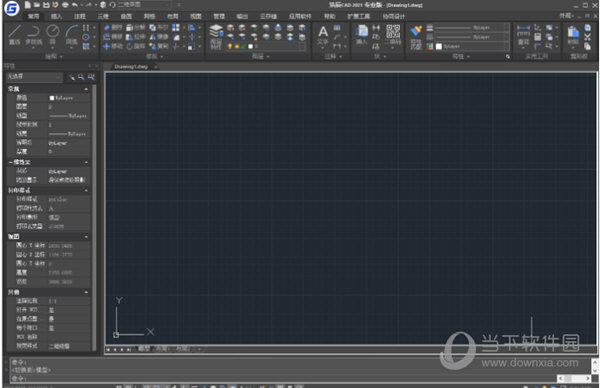This screenshot has width=600, height=388.
Task: Click the layer color swatch in layer dropdown
Action: [x=250, y=46]
